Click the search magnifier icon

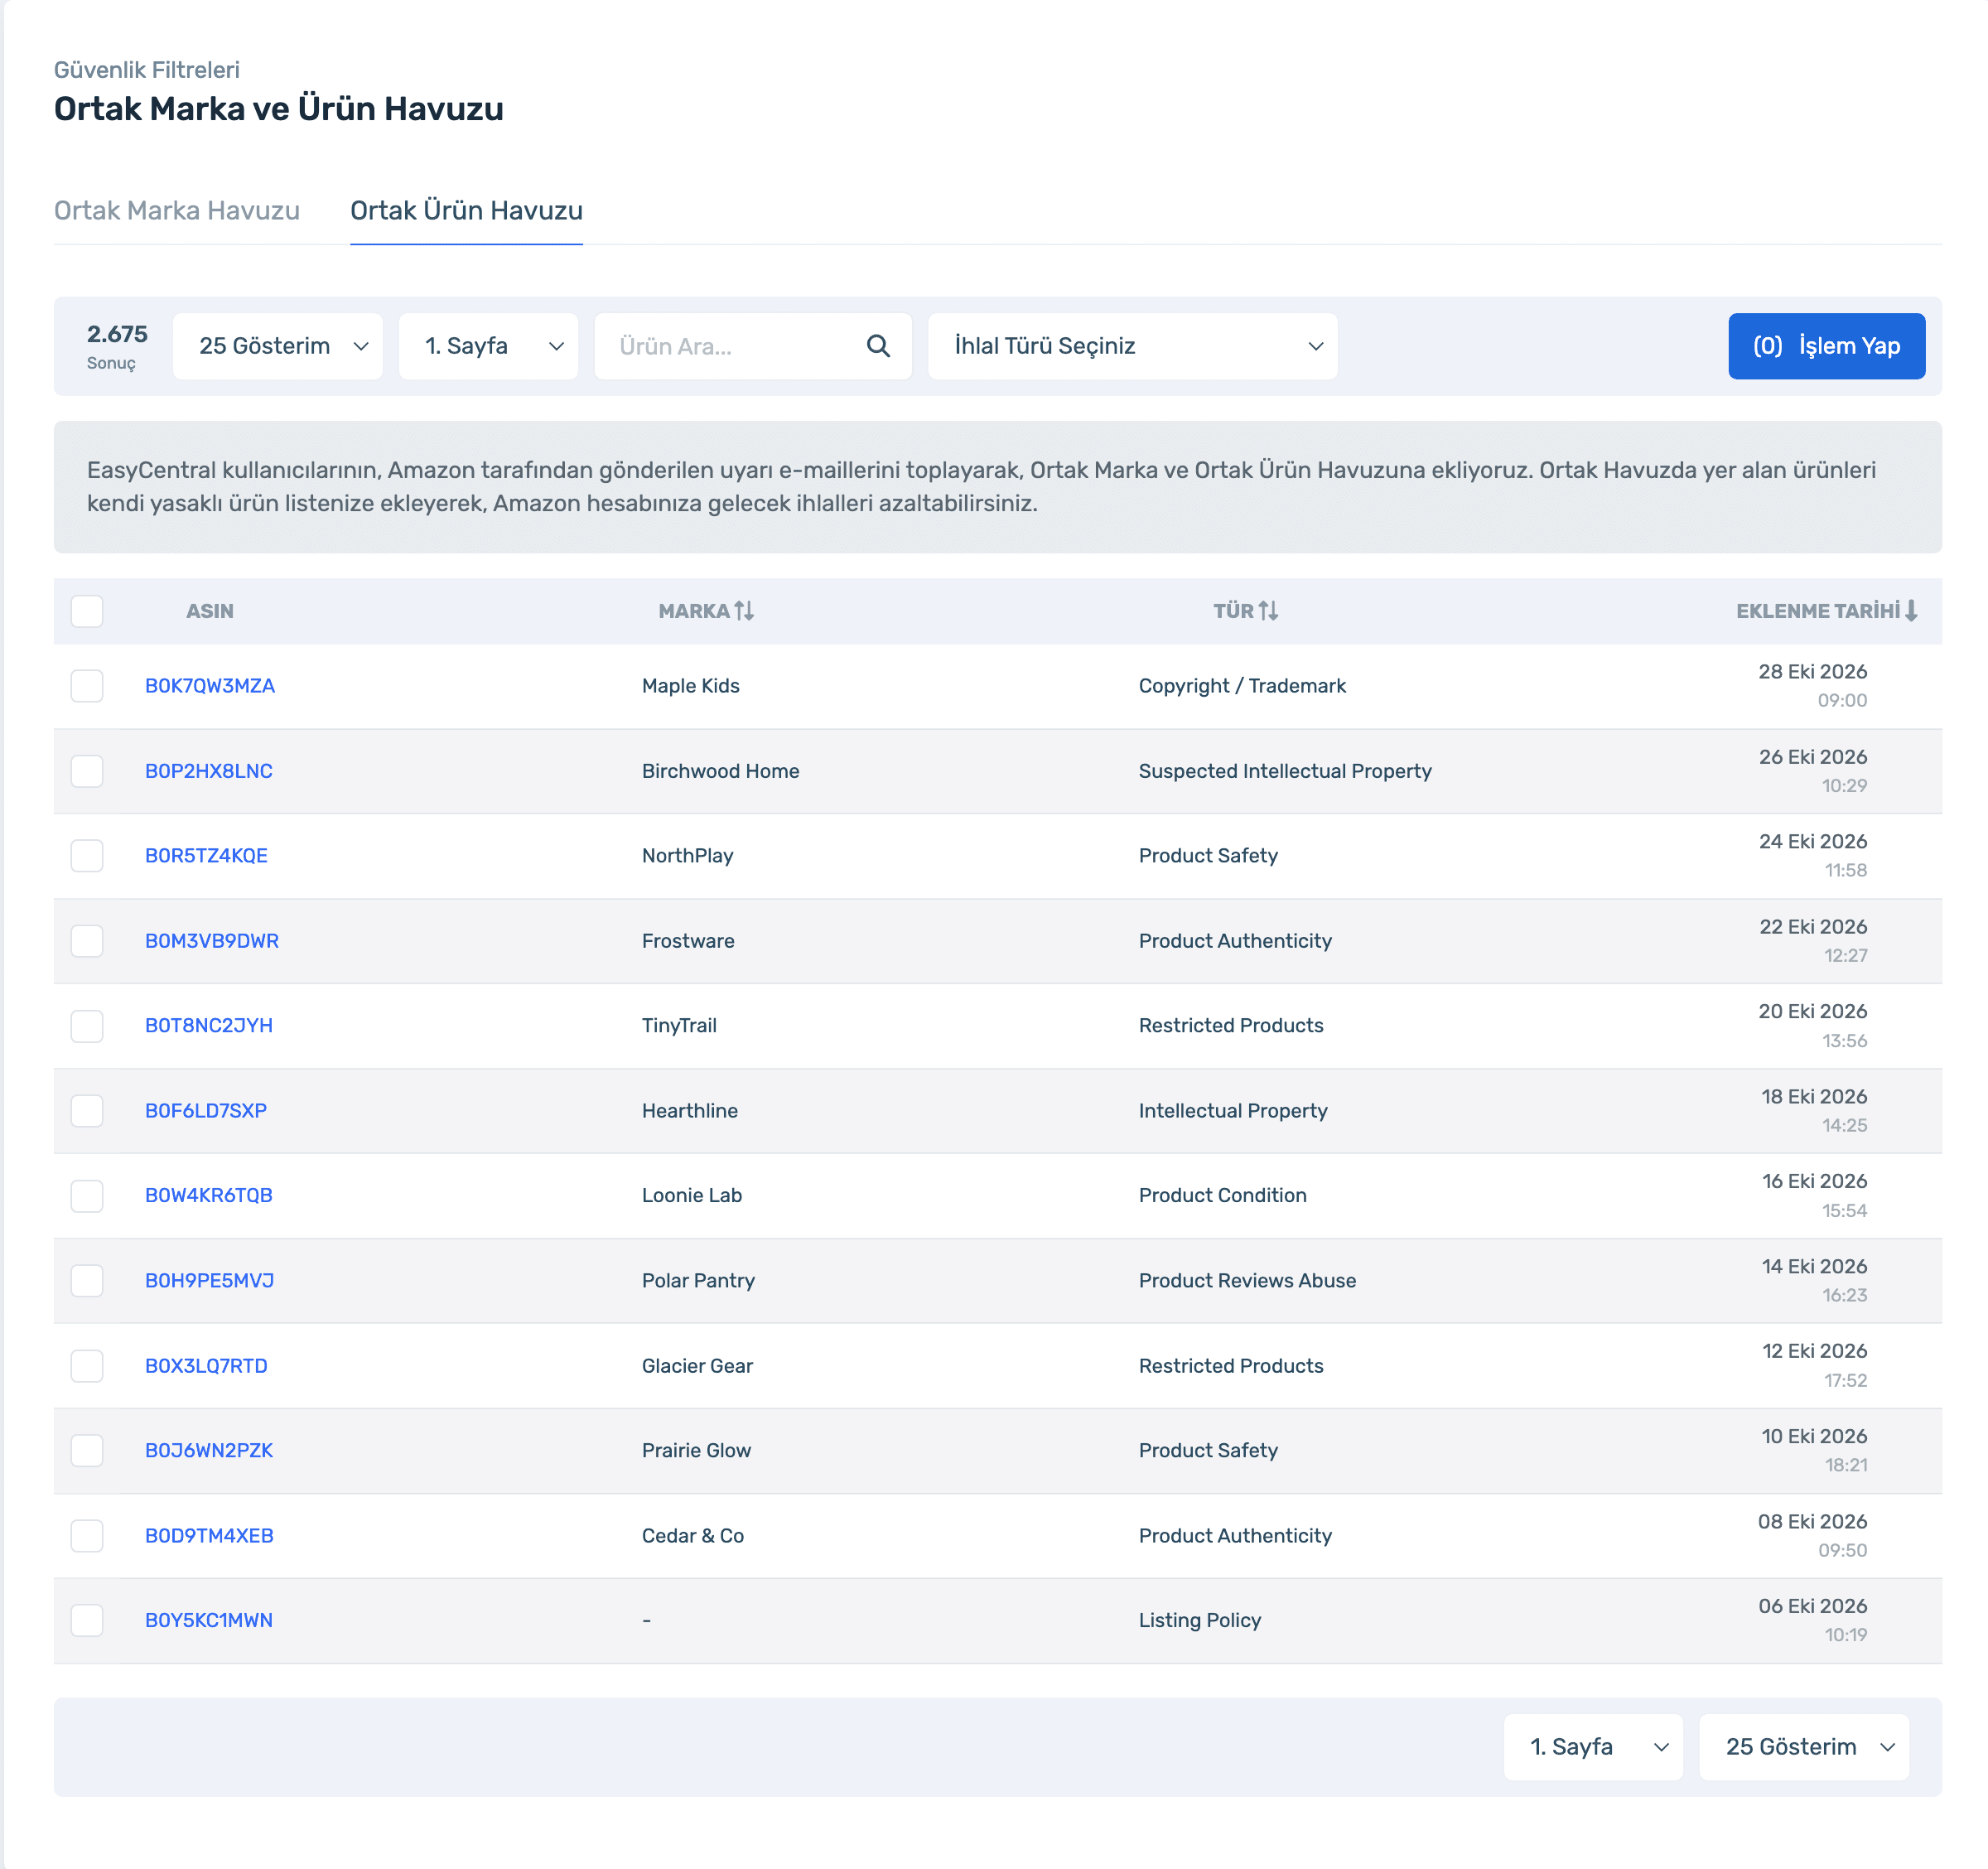coord(878,346)
